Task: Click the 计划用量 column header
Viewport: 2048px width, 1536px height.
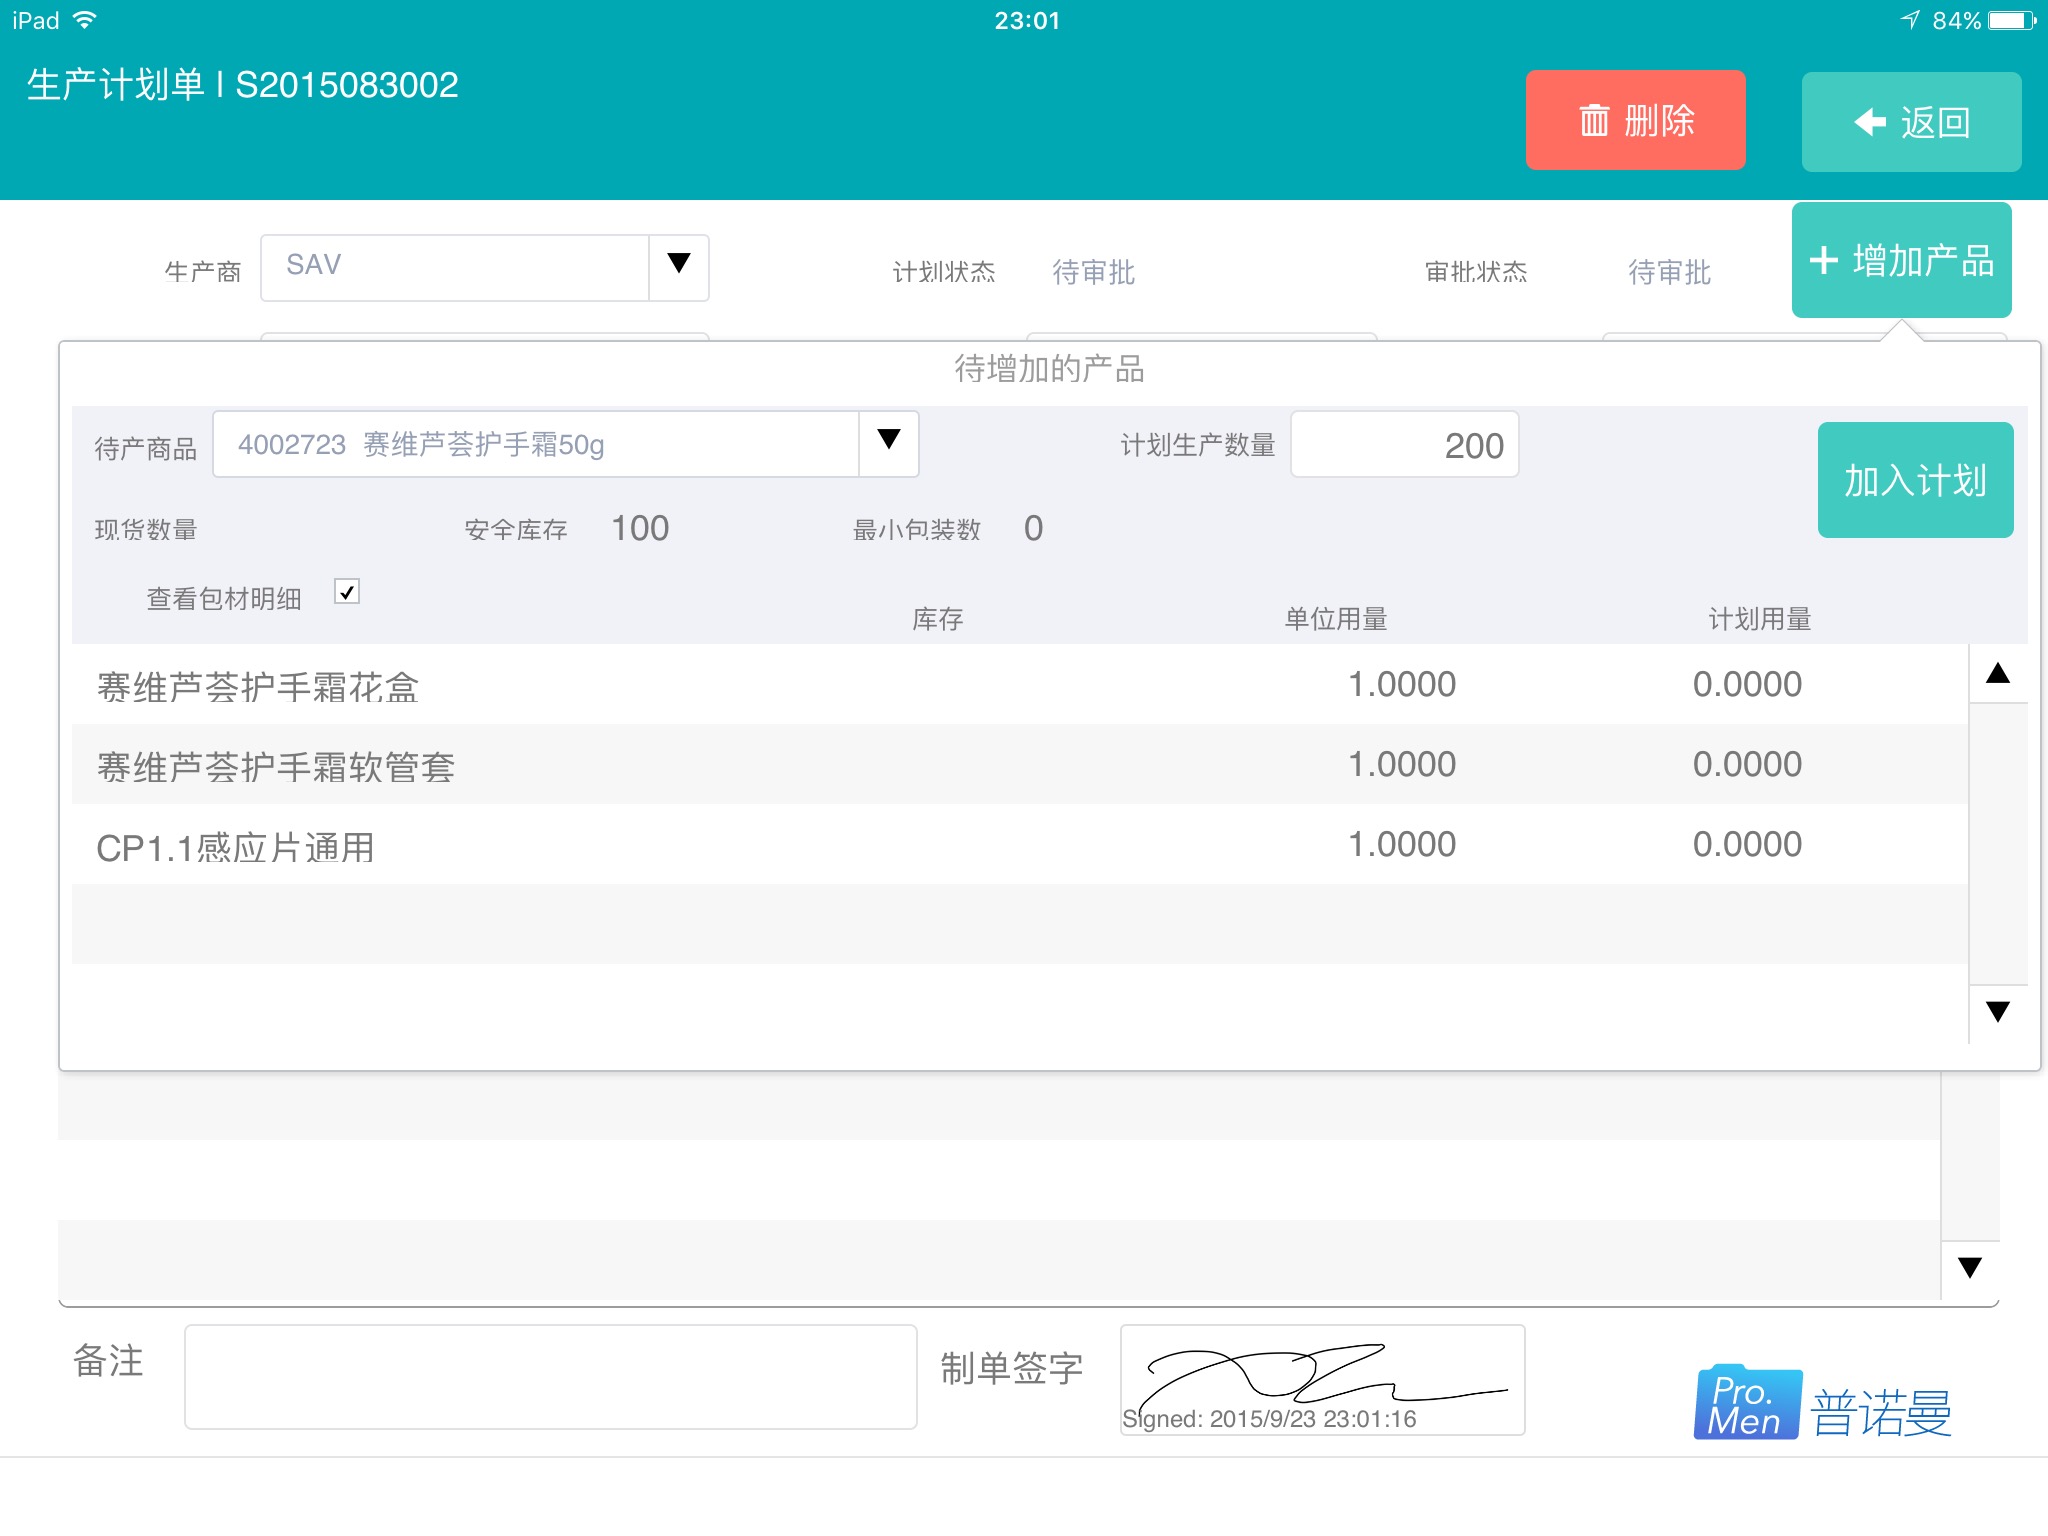Action: 1759,619
